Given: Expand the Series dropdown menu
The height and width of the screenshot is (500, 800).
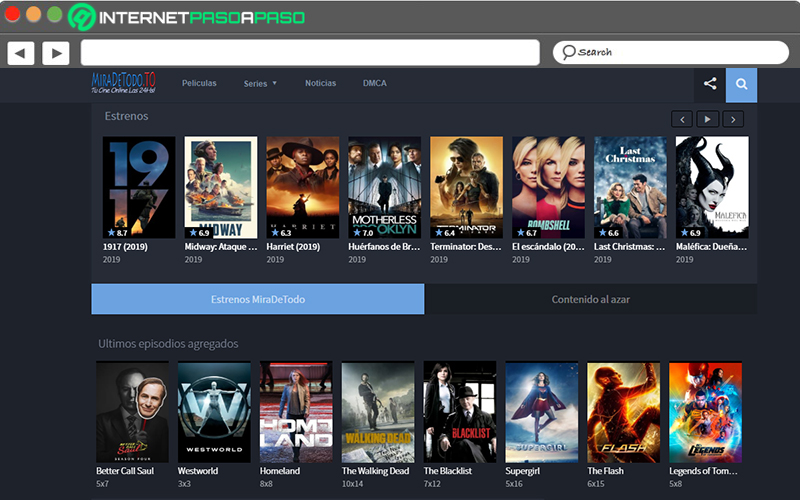Looking at the screenshot, I should [x=260, y=84].
